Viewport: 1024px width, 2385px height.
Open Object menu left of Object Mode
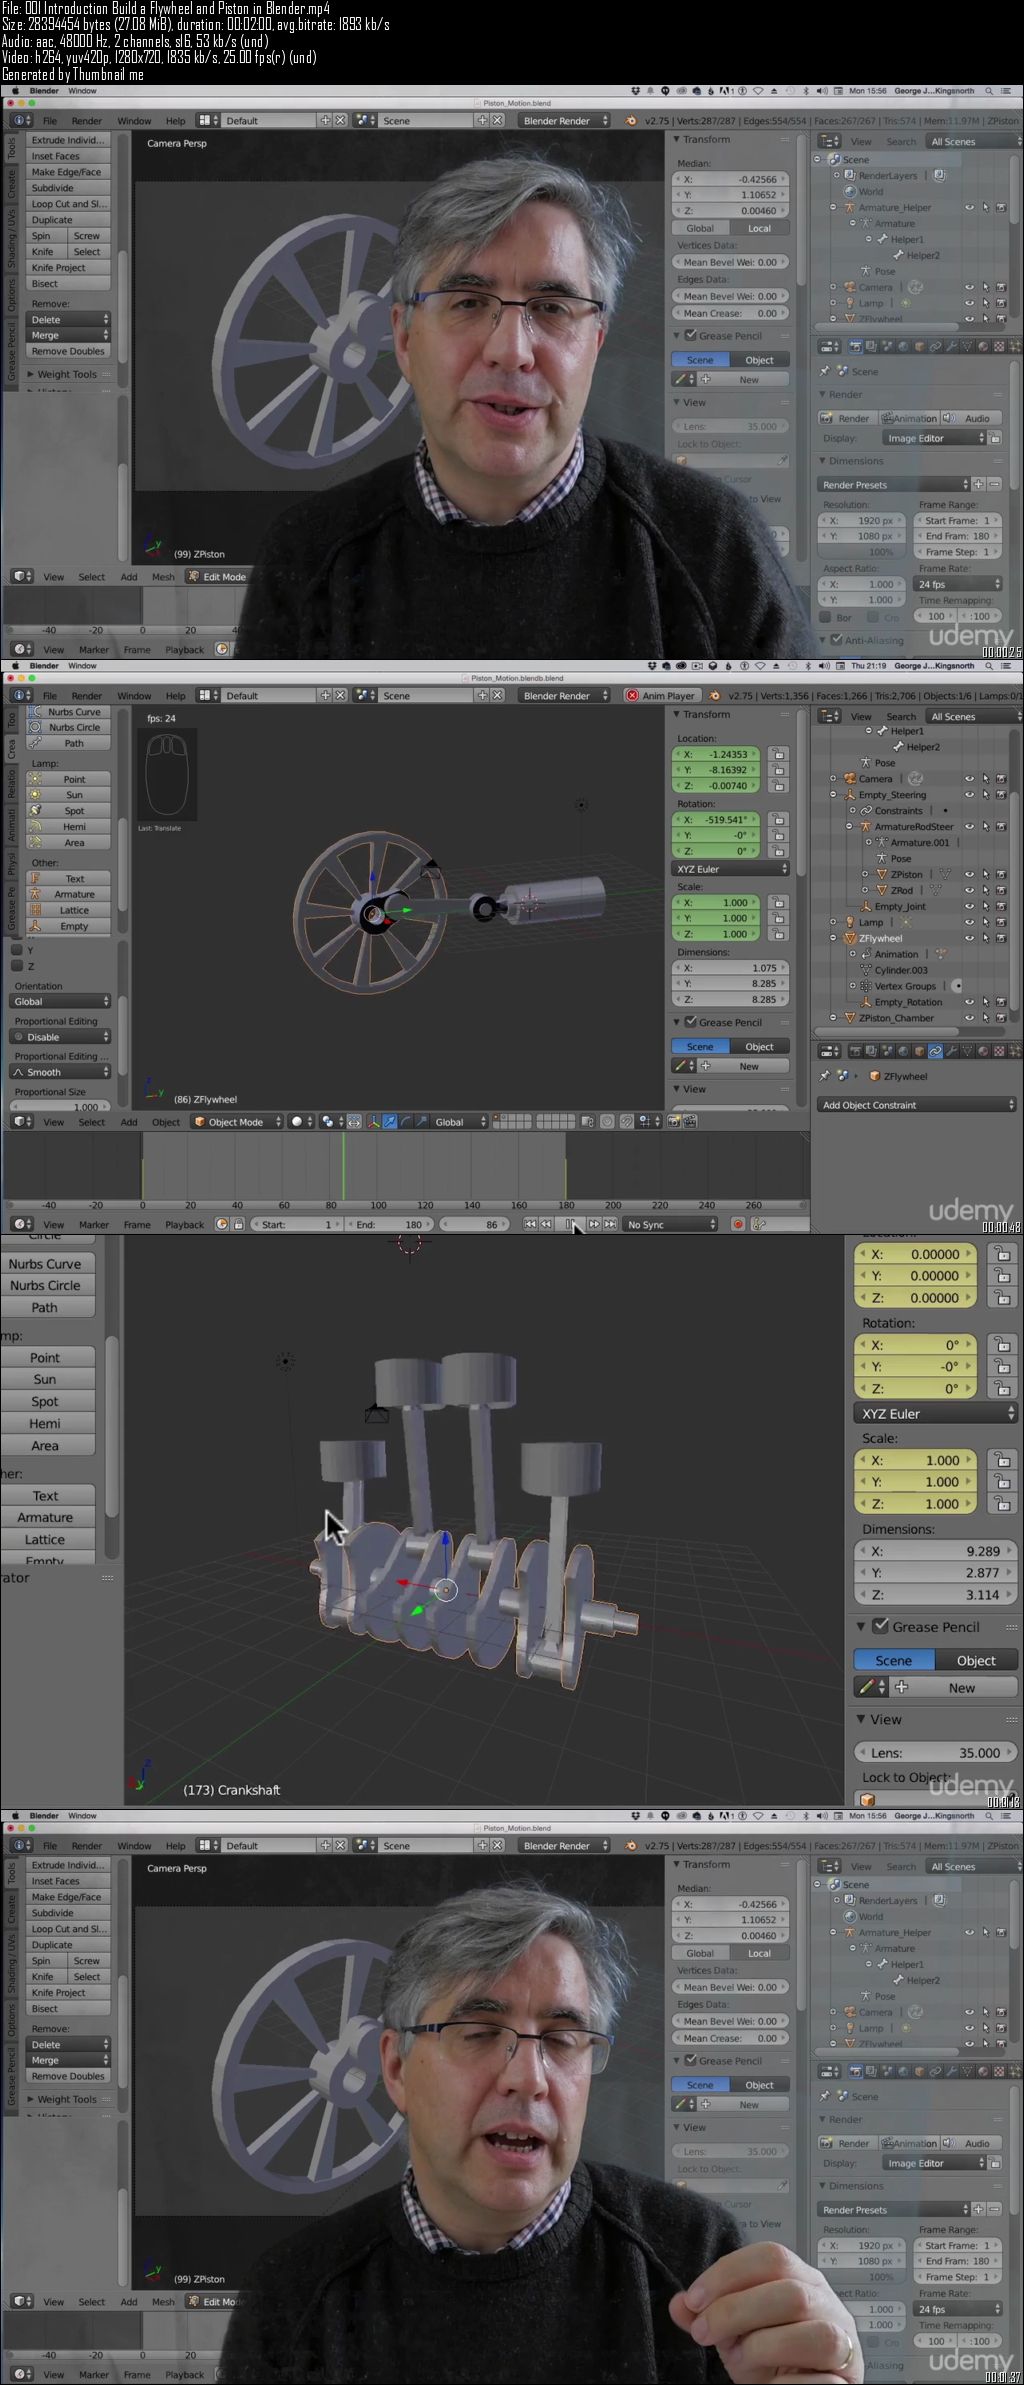(166, 1122)
